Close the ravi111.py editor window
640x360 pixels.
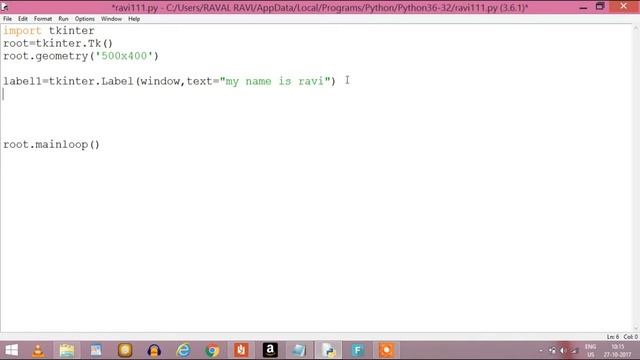pos(624,7)
